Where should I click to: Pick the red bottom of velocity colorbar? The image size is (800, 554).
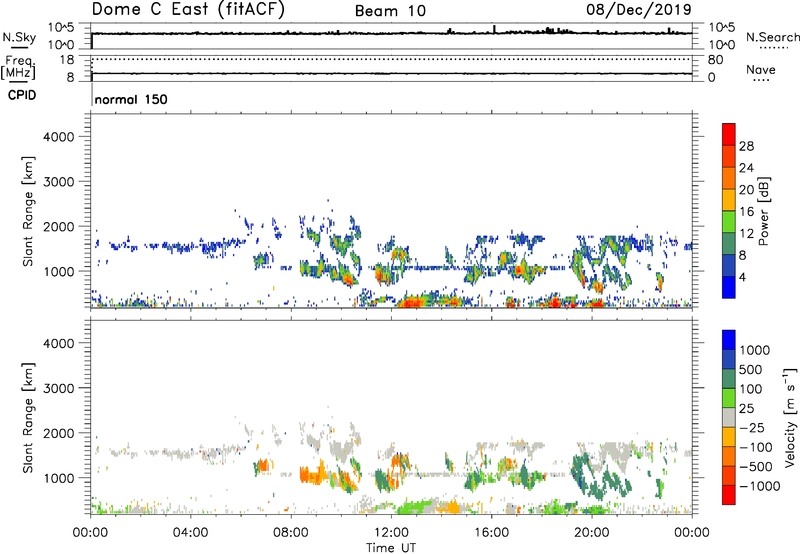coord(729,495)
